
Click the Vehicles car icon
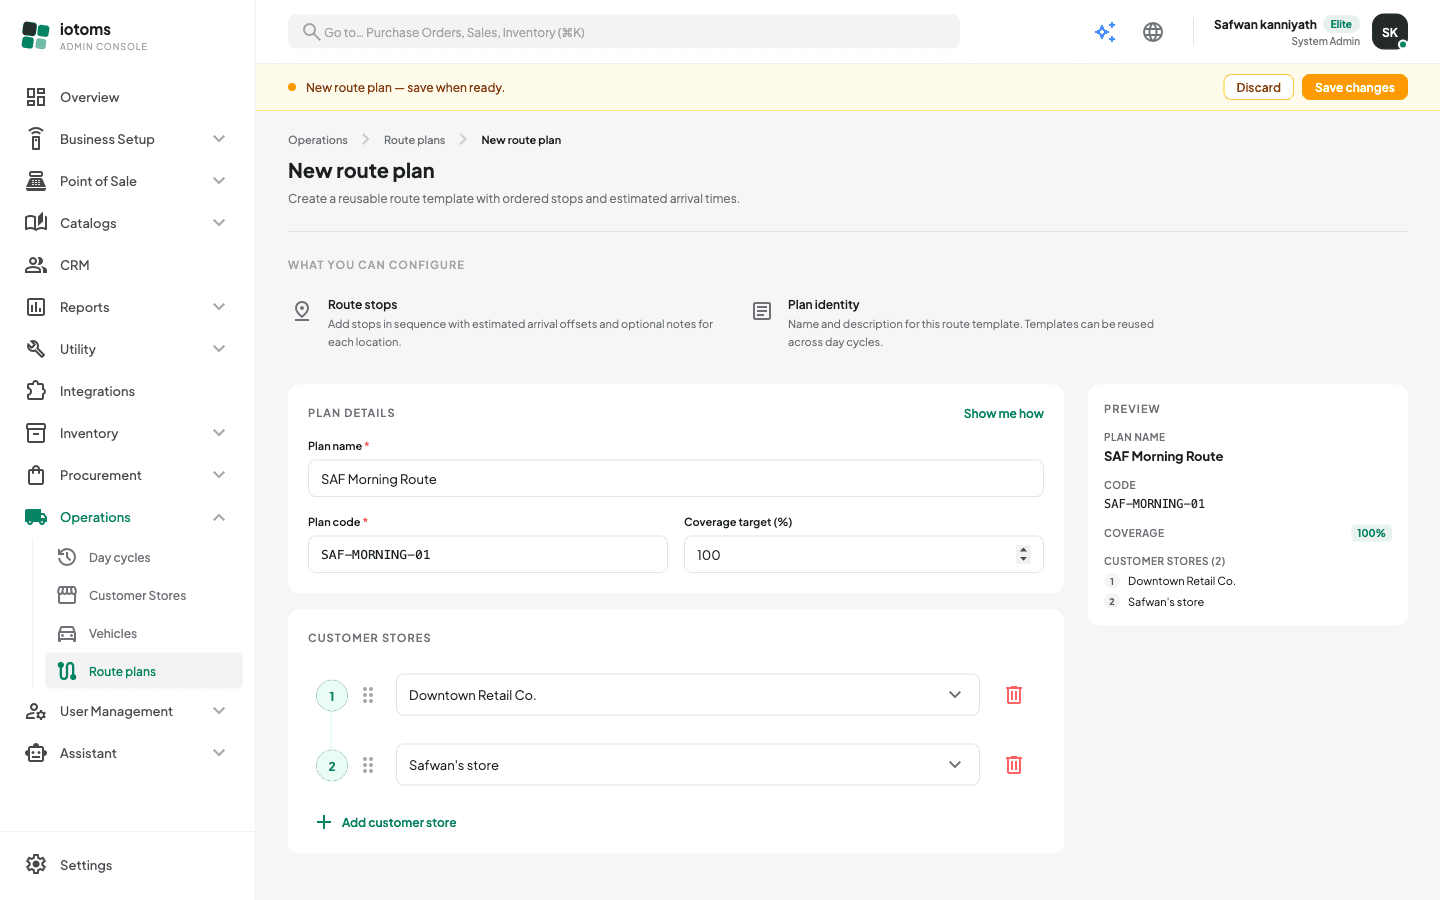pos(67,633)
